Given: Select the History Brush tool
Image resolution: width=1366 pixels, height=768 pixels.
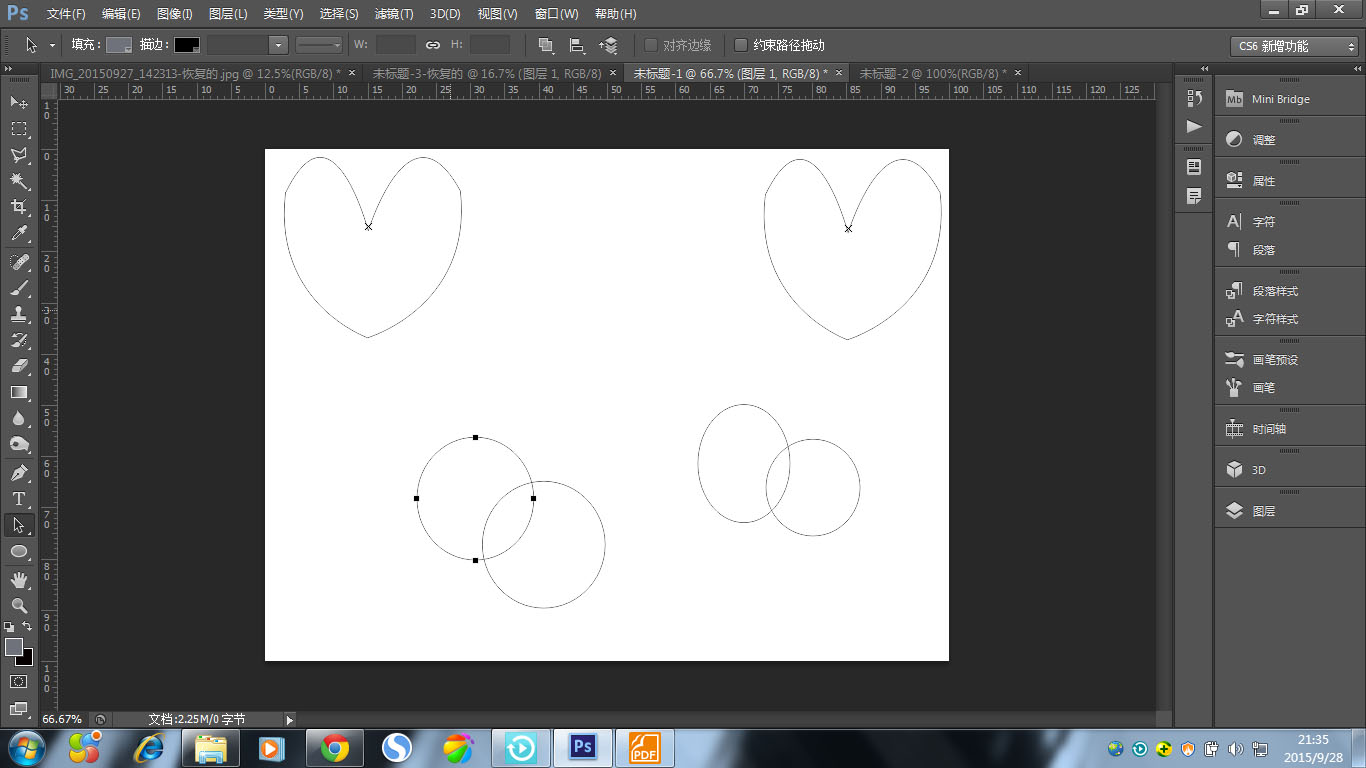Looking at the screenshot, I should pyautogui.click(x=19, y=340).
